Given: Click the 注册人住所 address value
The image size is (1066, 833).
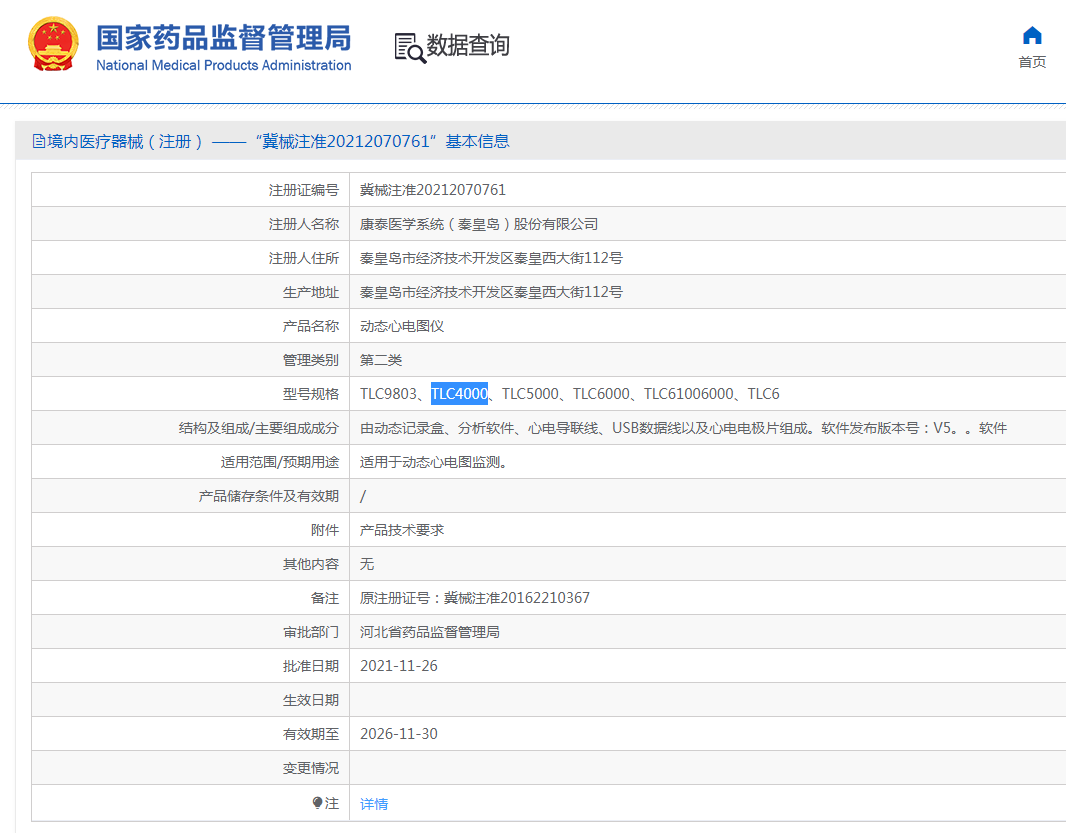Looking at the screenshot, I should 491,258.
